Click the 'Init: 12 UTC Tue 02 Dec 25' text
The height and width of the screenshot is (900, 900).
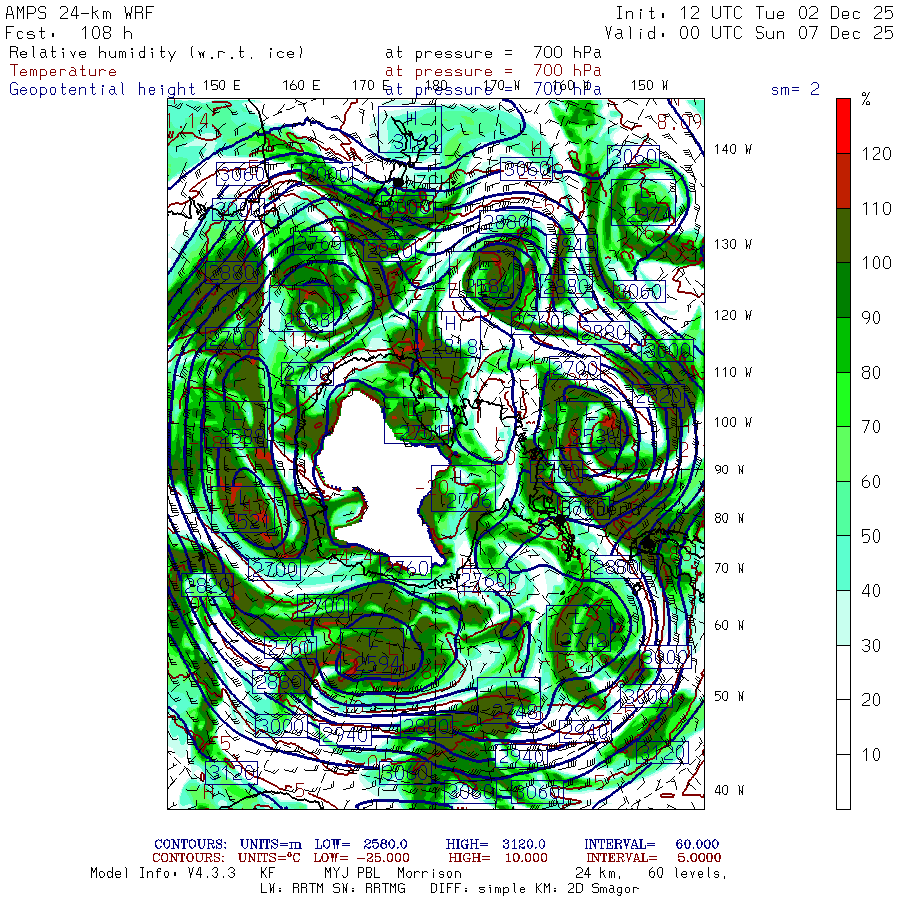pyautogui.click(x=754, y=14)
